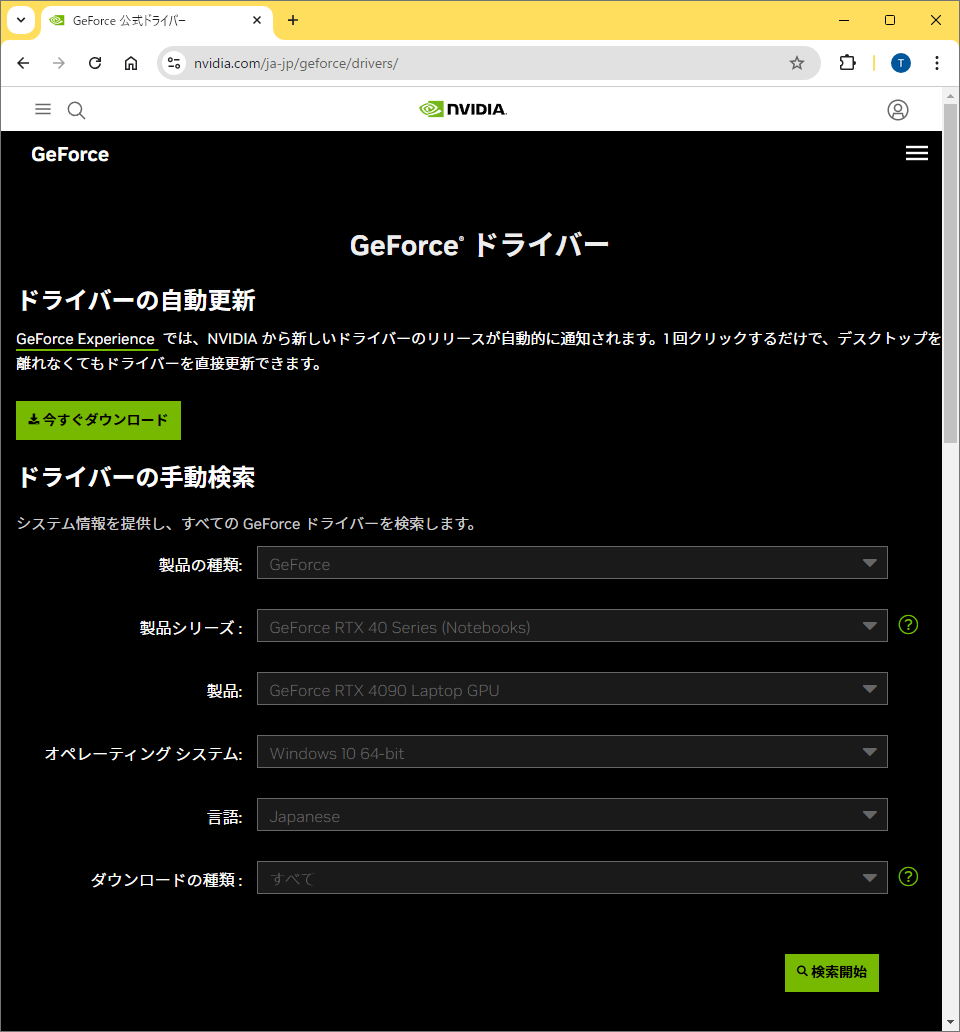Click the browser extensions puzzle icon
This screenshot has width=960, height=1032.
pos(847,62)
